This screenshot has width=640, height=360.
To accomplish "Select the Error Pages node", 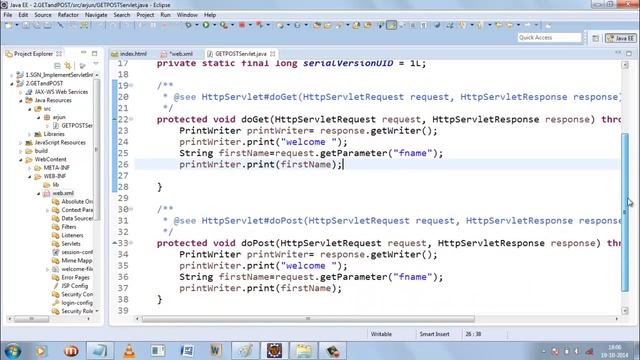I will [x=71, y=278].
